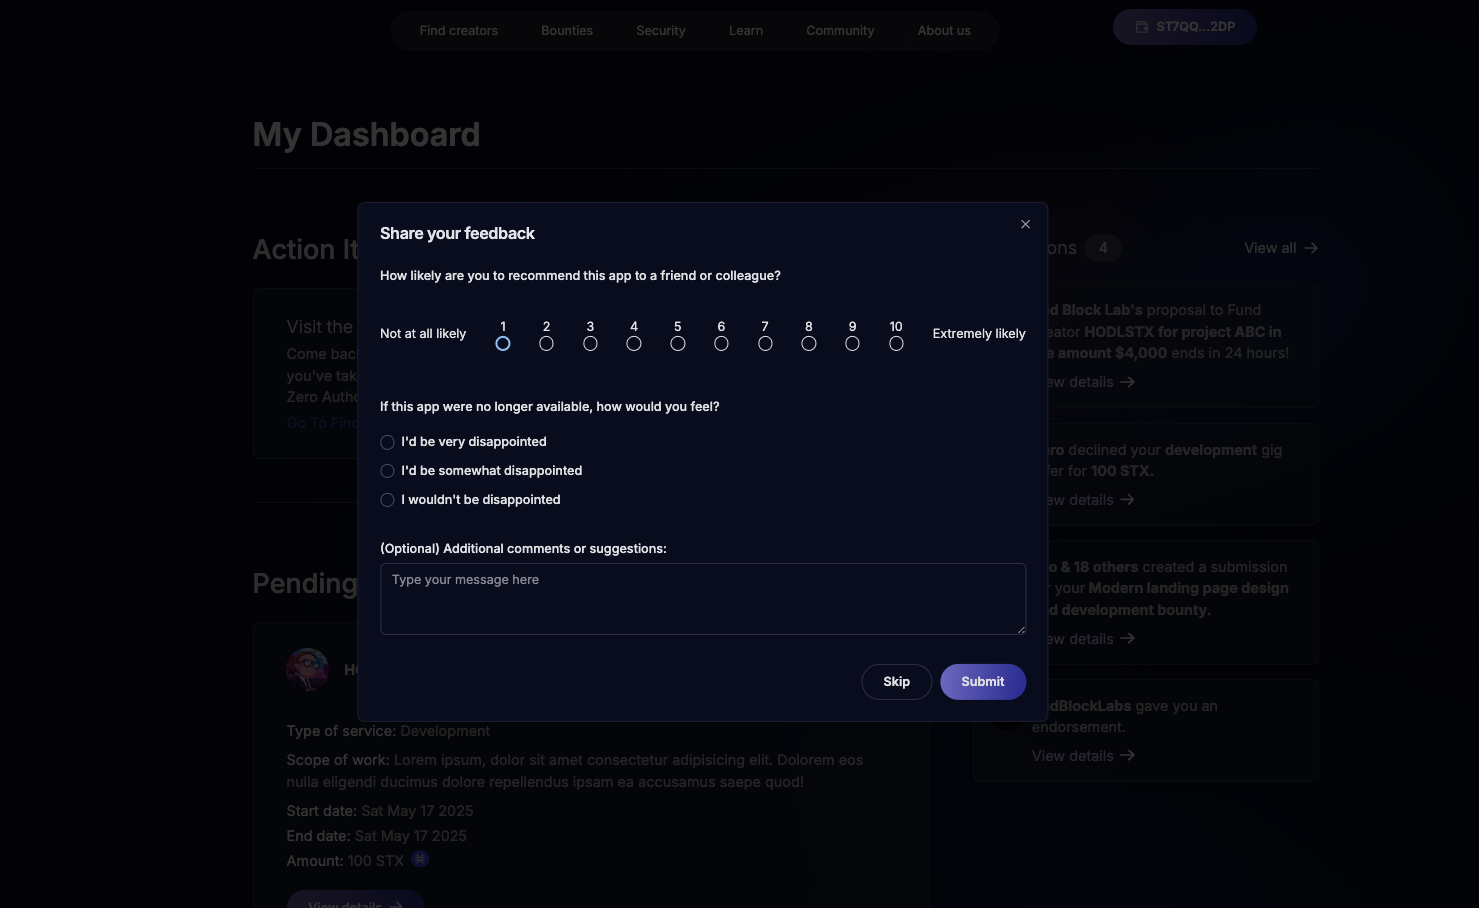
Task: Choose rating 8 on recommendation scale
Action: coord(809,344)
